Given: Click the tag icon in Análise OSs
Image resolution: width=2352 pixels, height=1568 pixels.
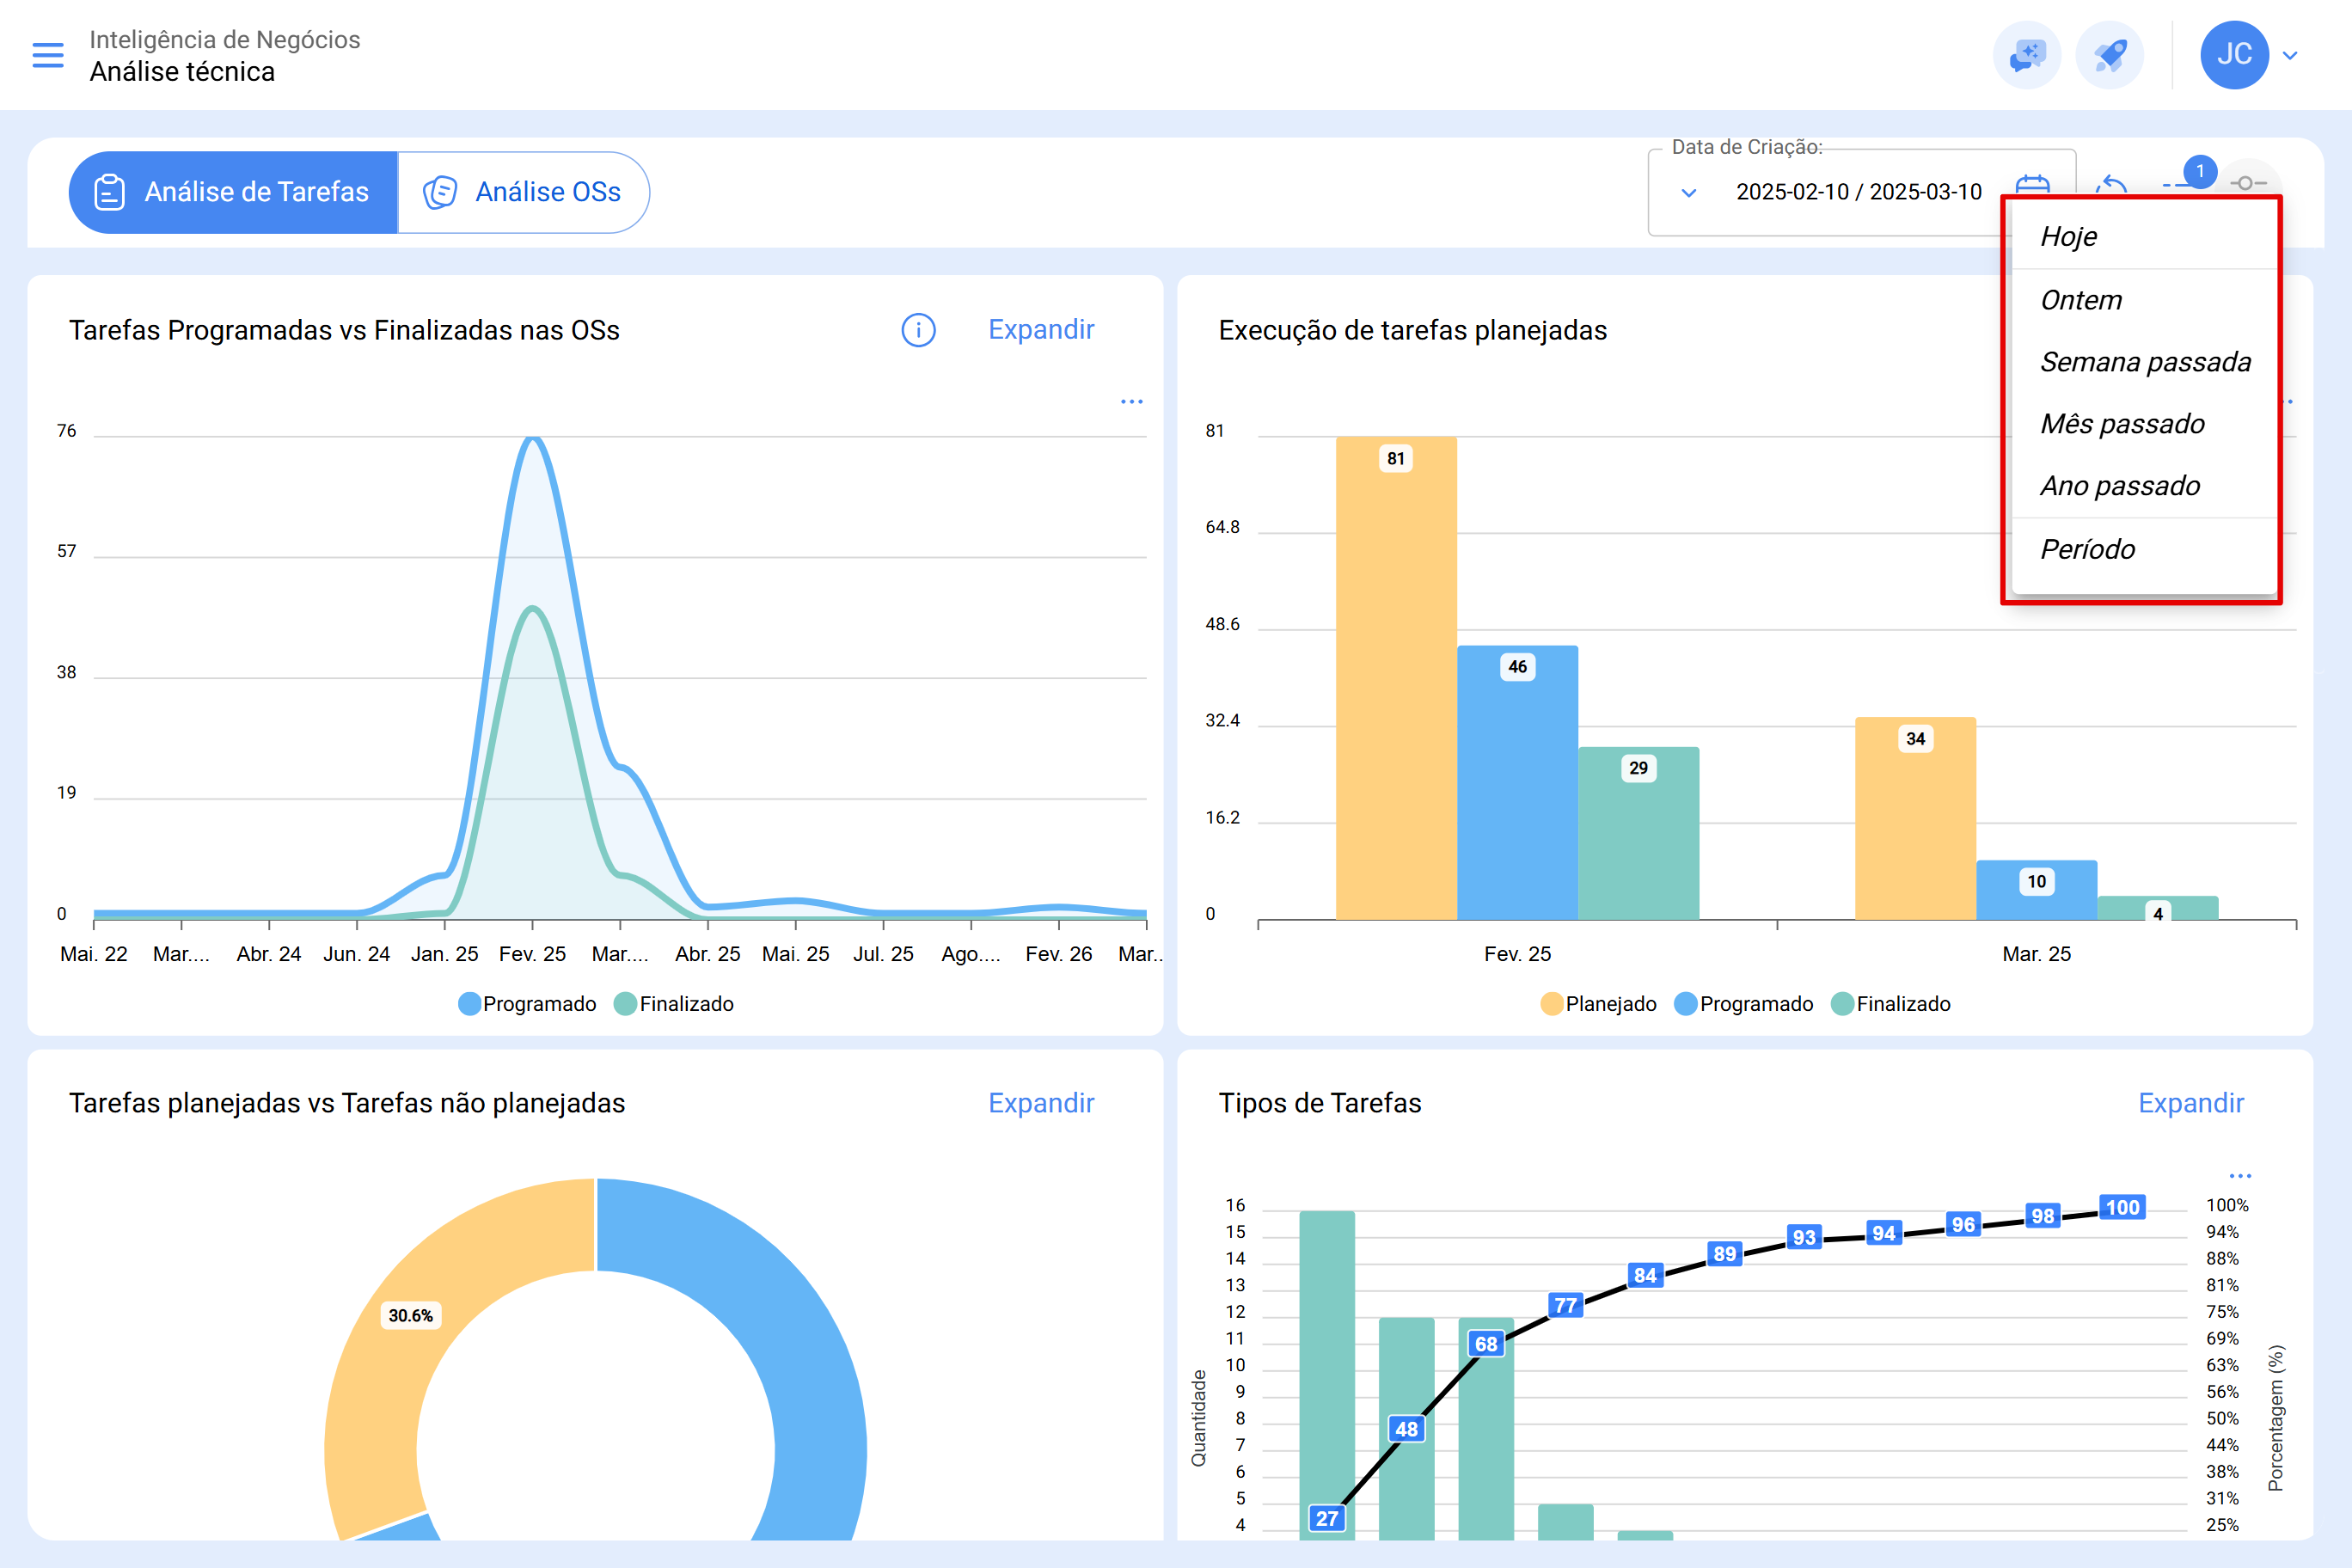Looking at the screenshot, I should click(x=440, y=192).
